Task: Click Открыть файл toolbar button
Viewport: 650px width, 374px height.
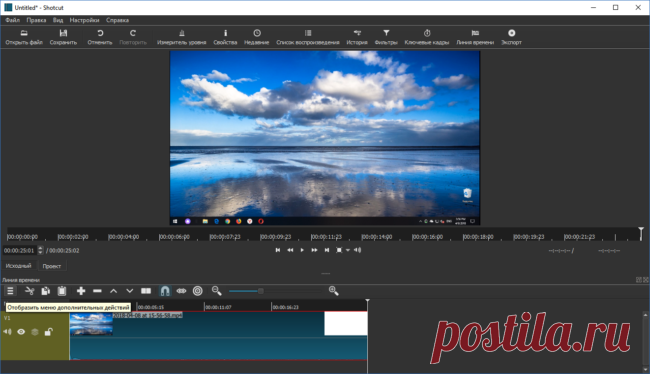Action: pyautogui.click(x=24, y=37)
